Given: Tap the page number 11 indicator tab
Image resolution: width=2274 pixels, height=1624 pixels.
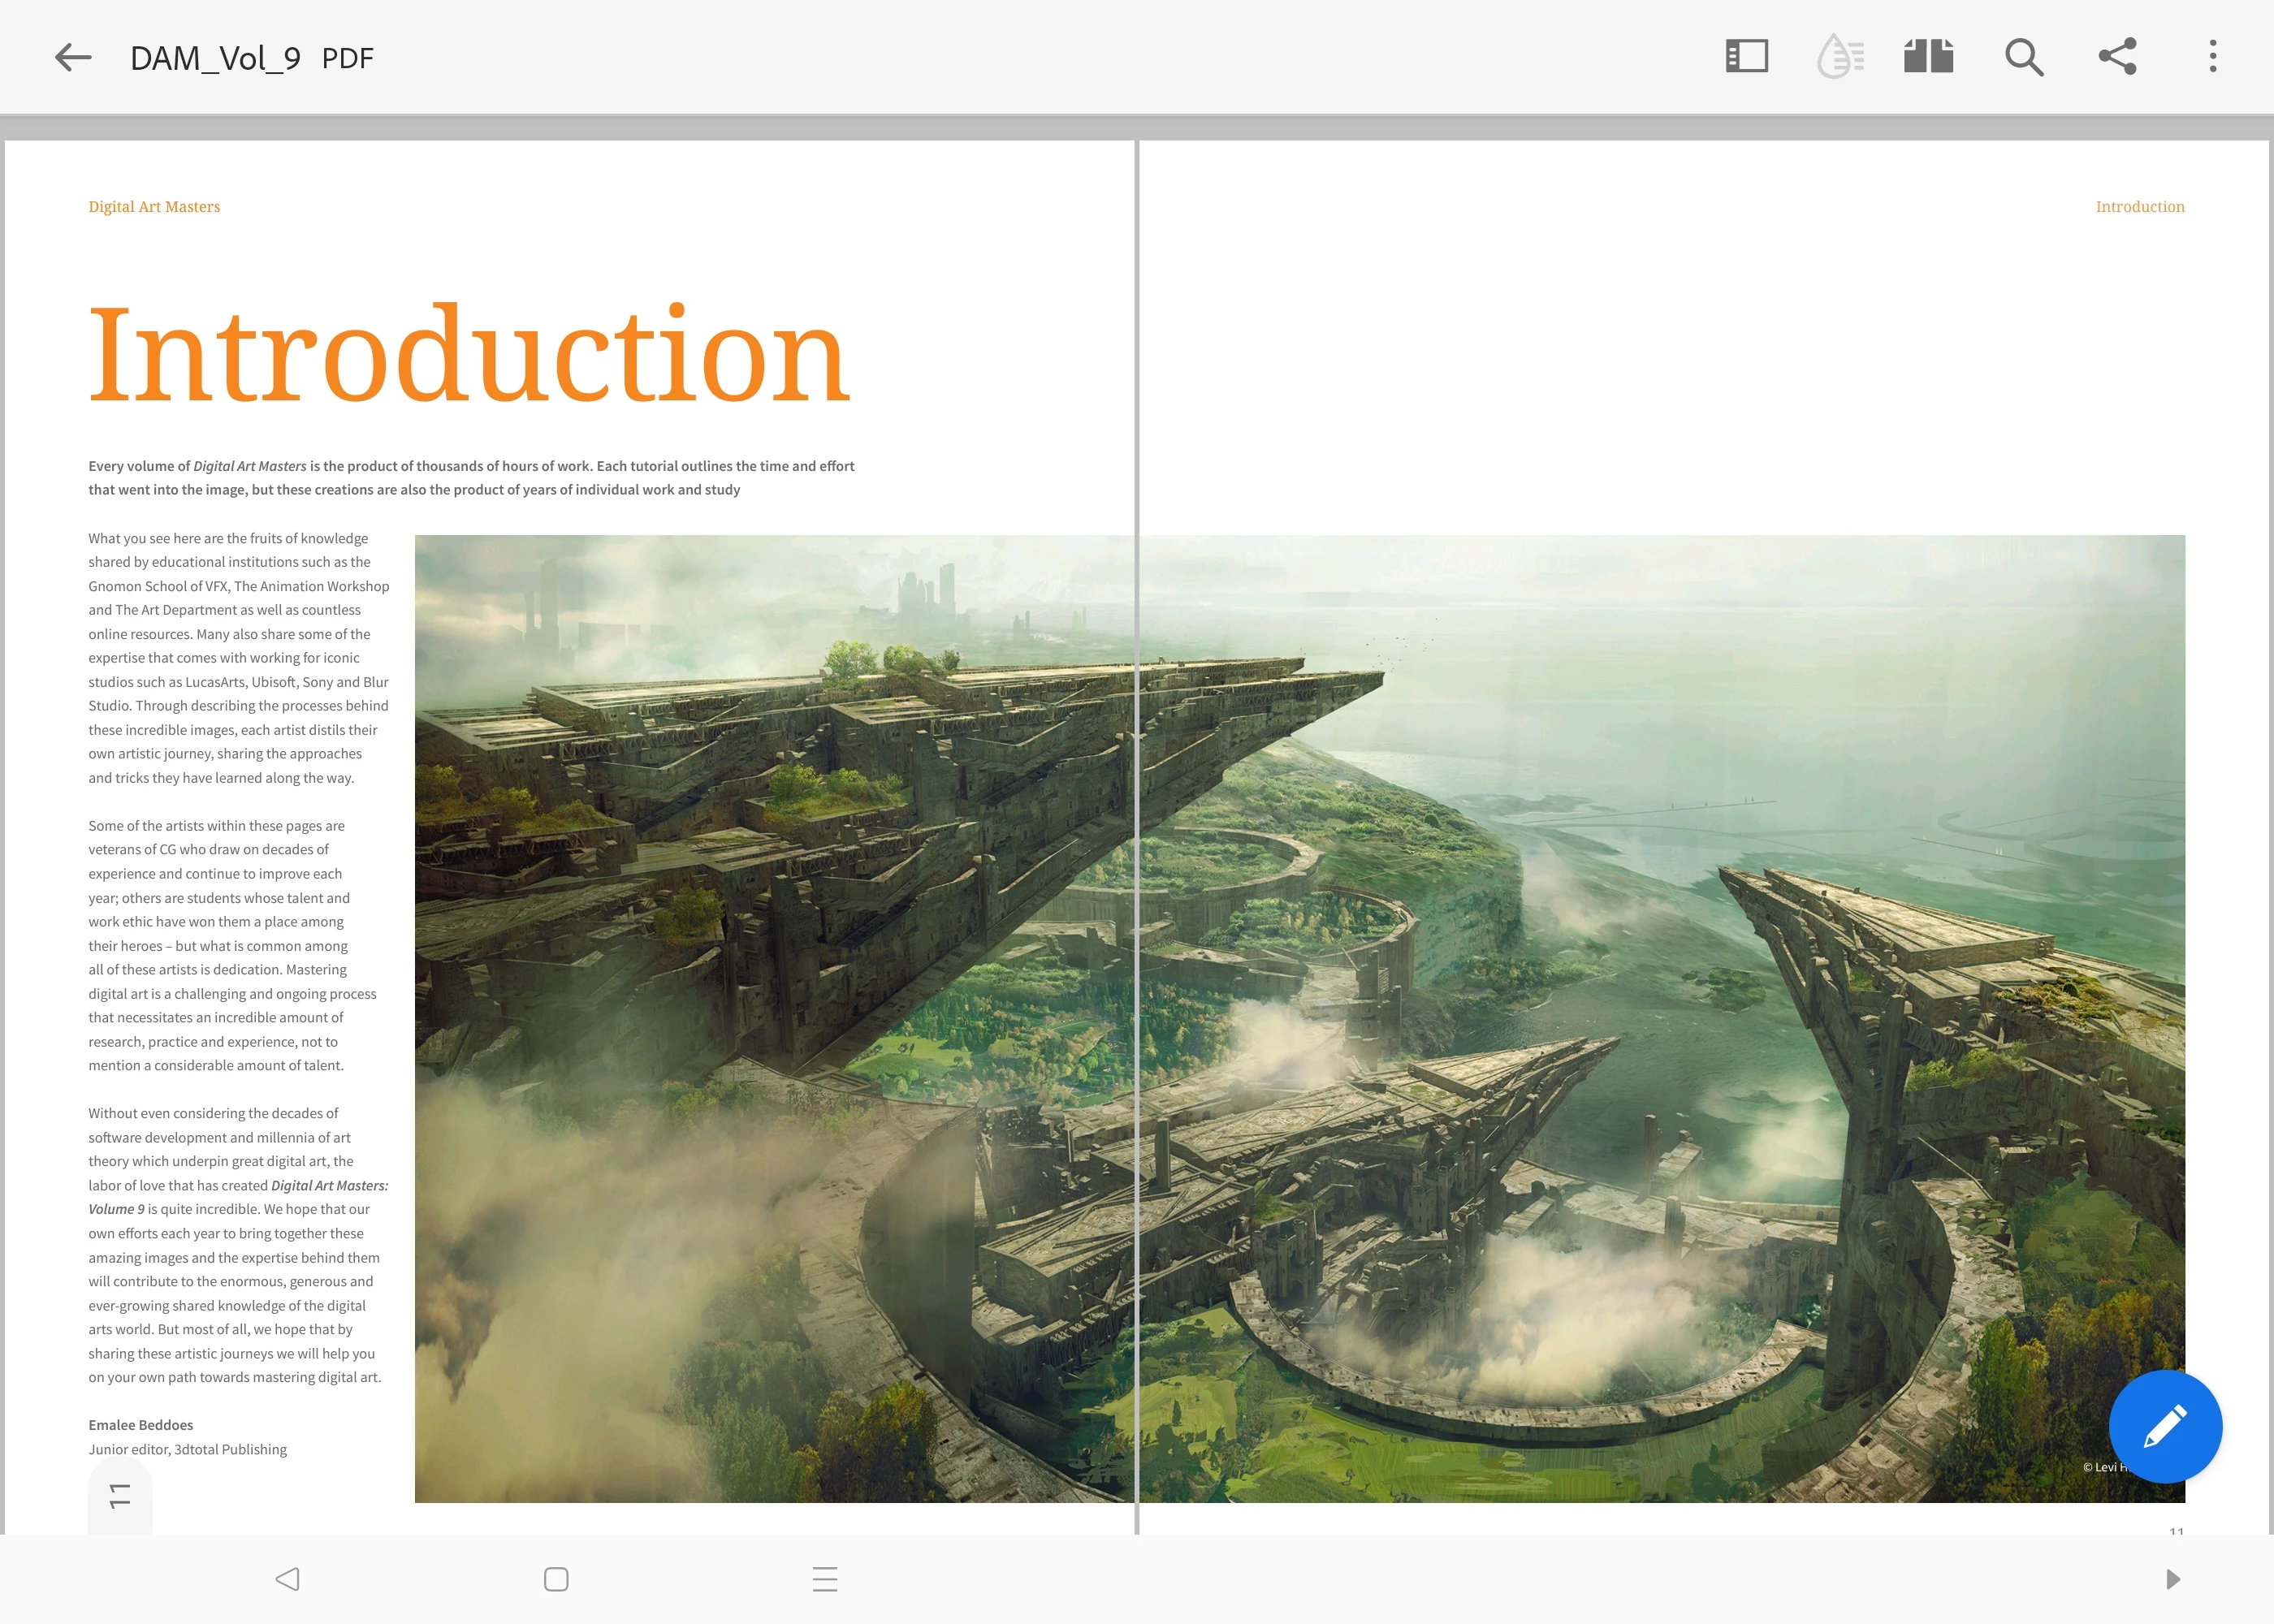Looking at the screenshot, I should click(x=120, y=1496).
